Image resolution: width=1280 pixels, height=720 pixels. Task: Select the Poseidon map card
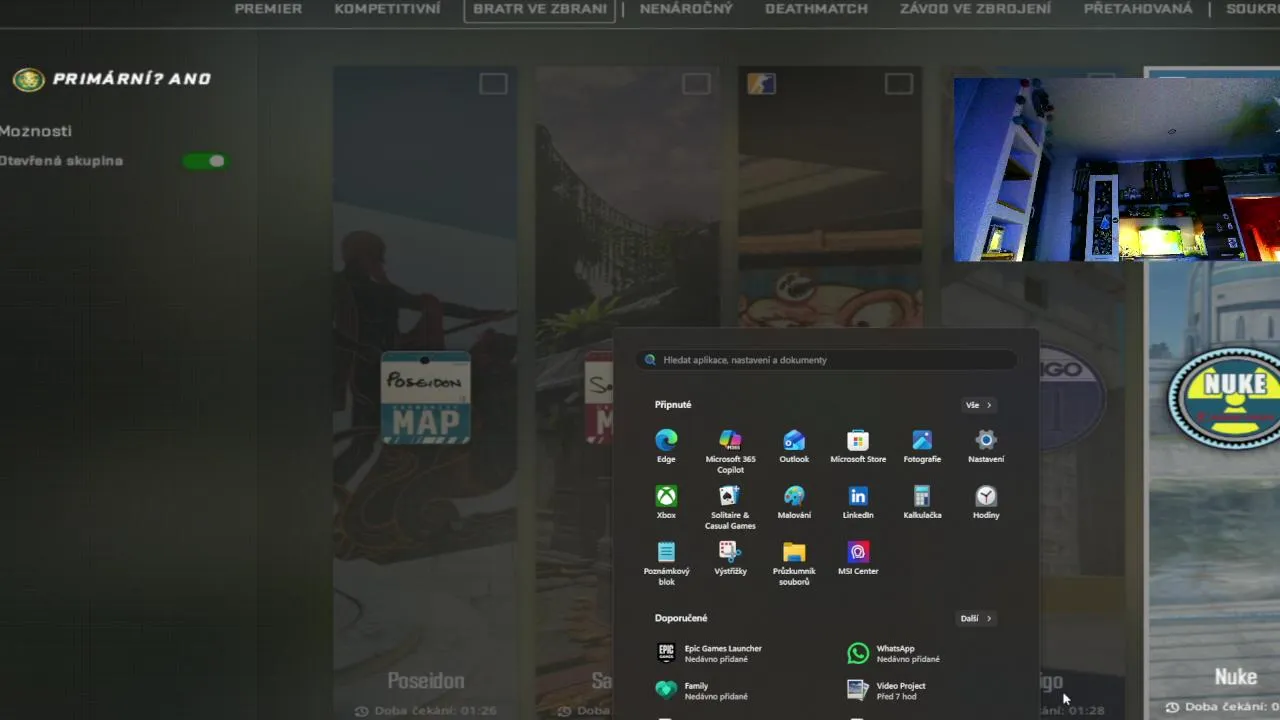(x=425, y=393)
